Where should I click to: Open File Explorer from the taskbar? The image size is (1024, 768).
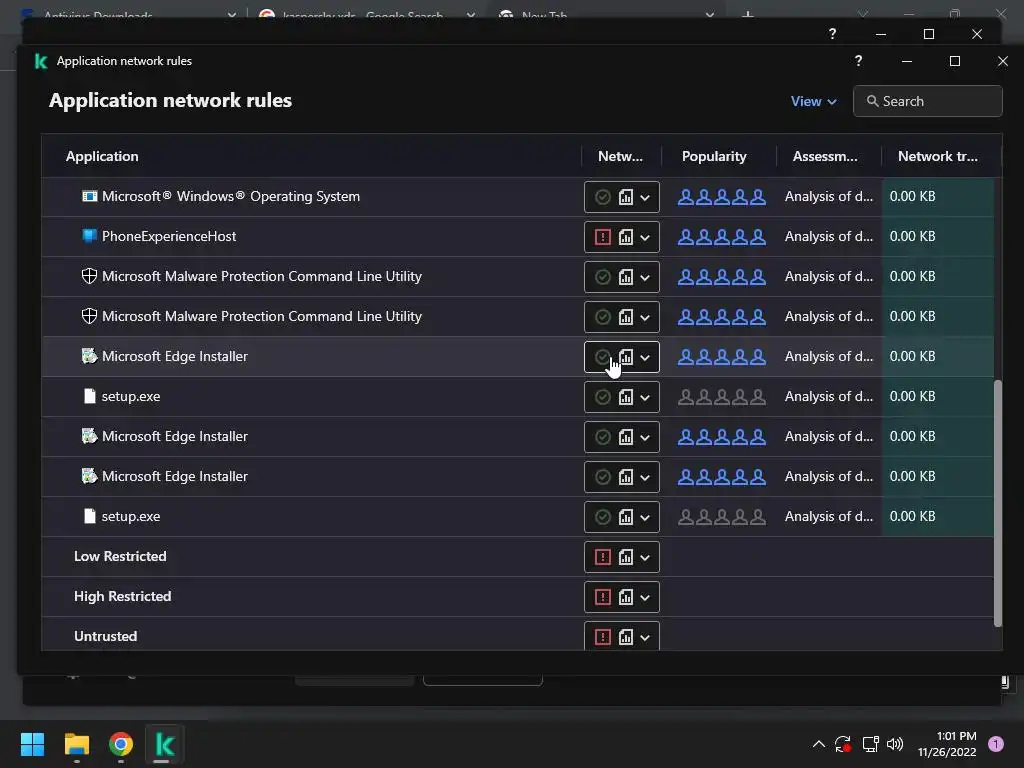coord(76,744)
